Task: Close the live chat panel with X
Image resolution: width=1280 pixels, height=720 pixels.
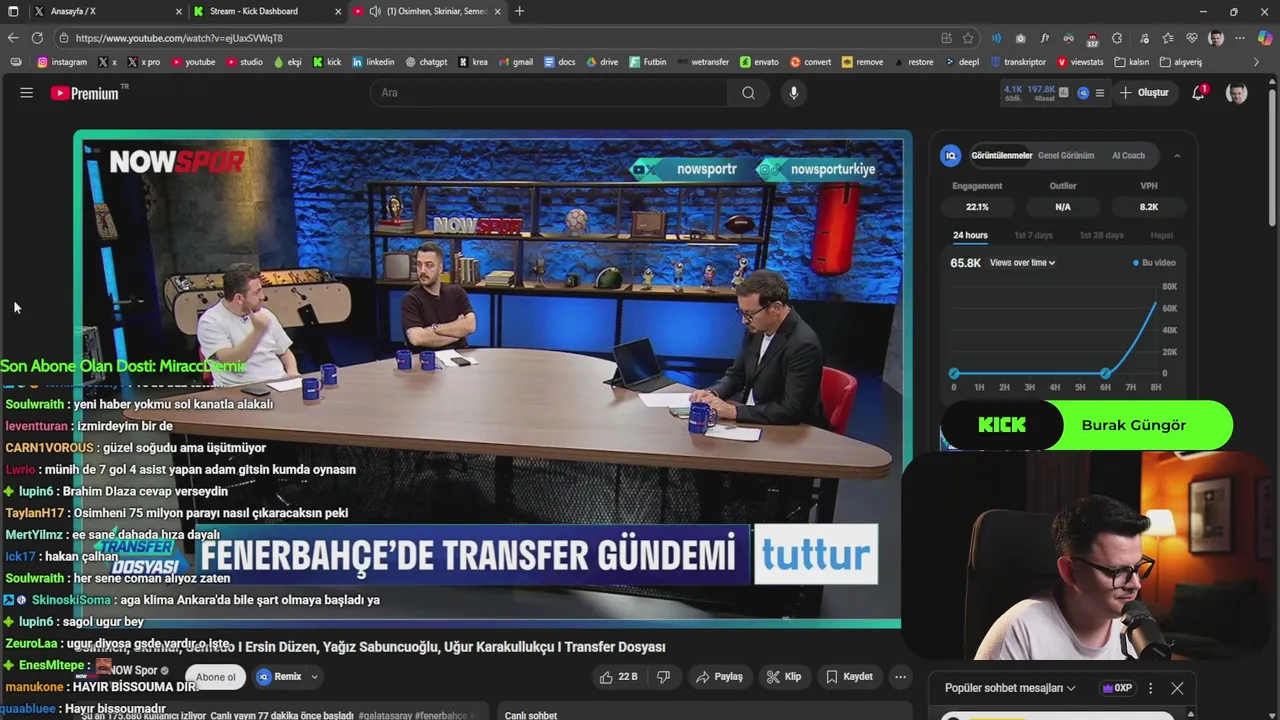Action: pos(1177,688)
